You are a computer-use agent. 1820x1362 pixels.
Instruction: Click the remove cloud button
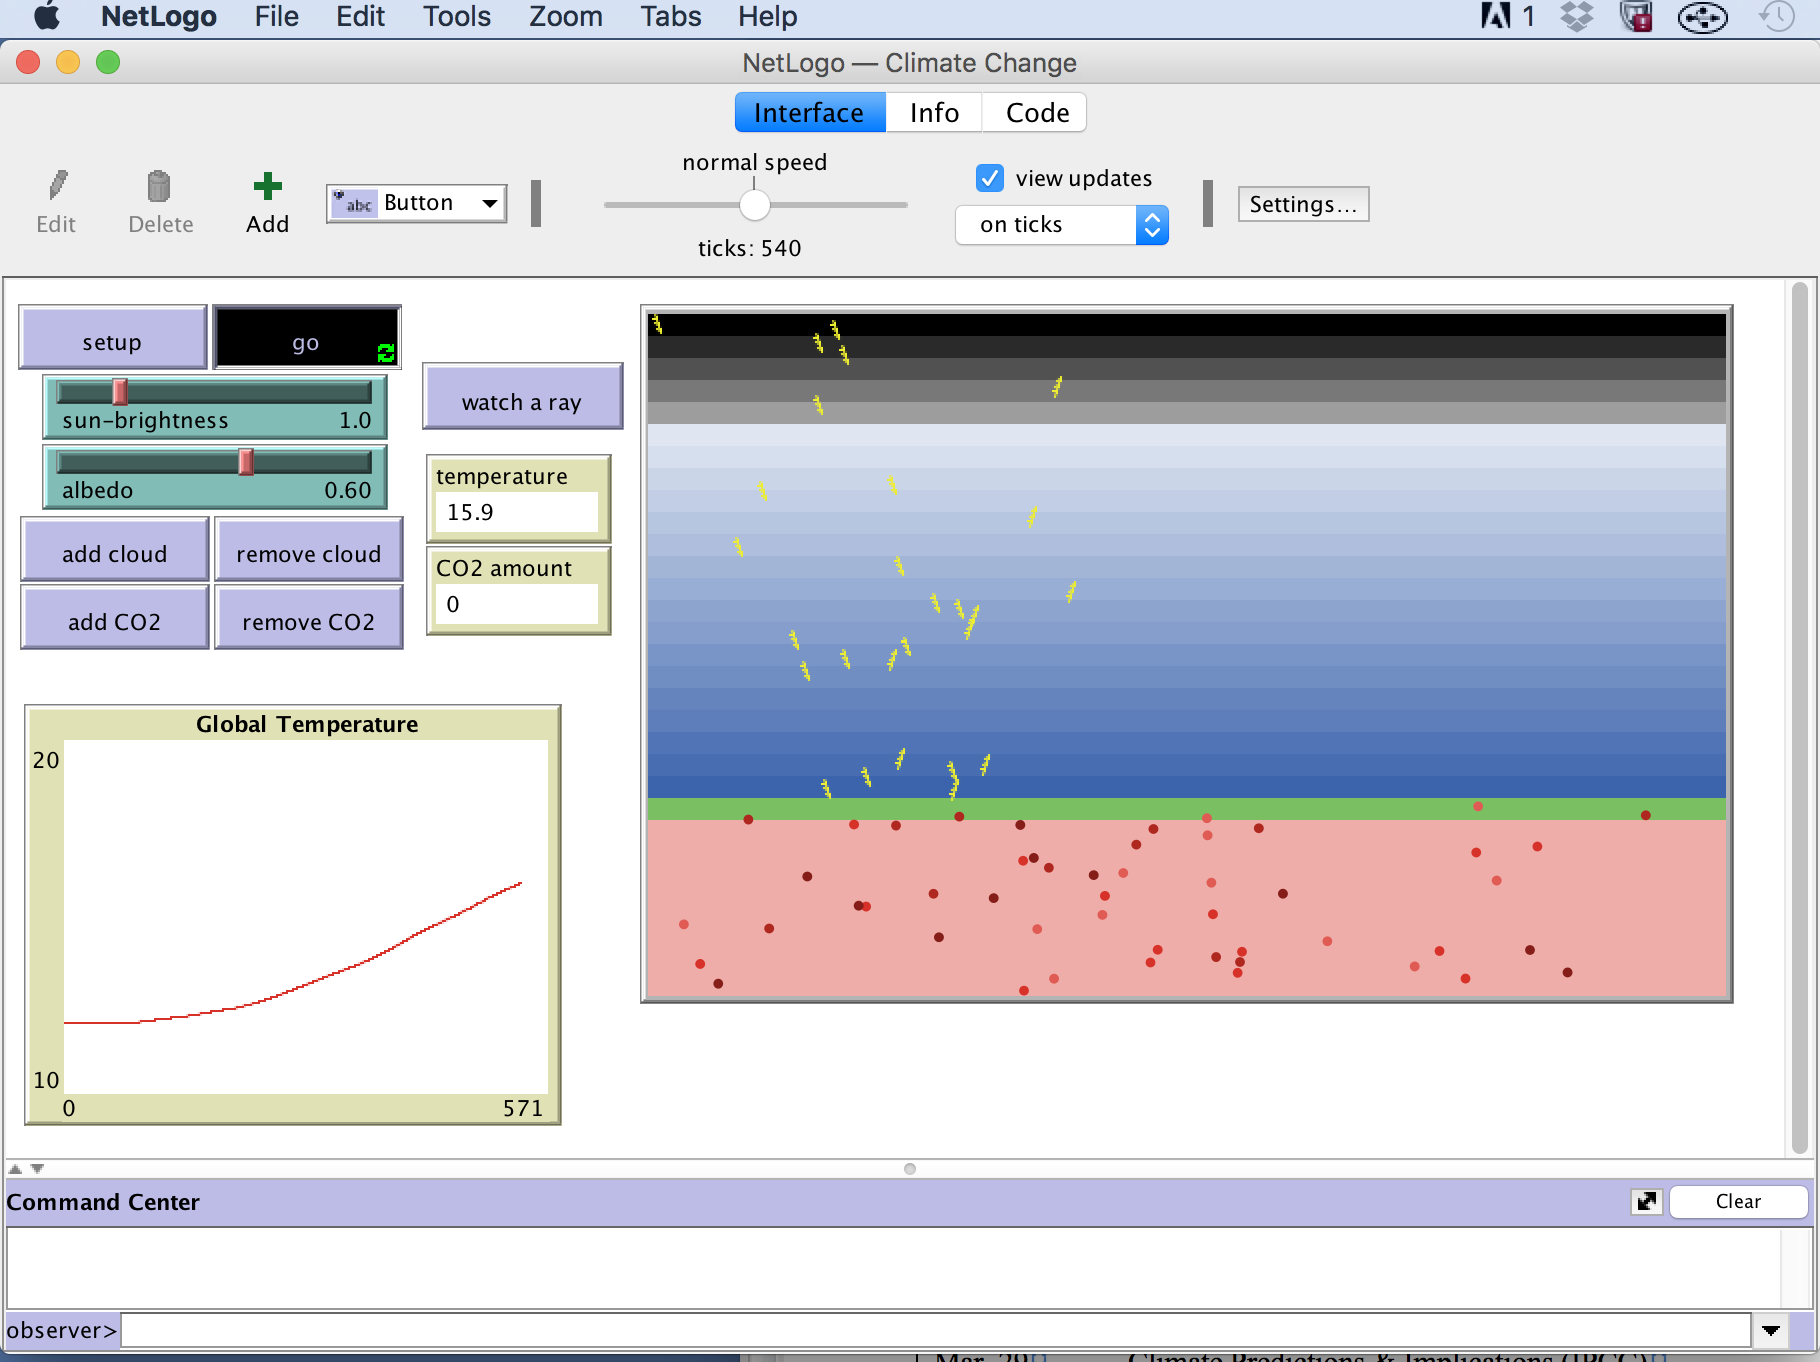(308, 549)
